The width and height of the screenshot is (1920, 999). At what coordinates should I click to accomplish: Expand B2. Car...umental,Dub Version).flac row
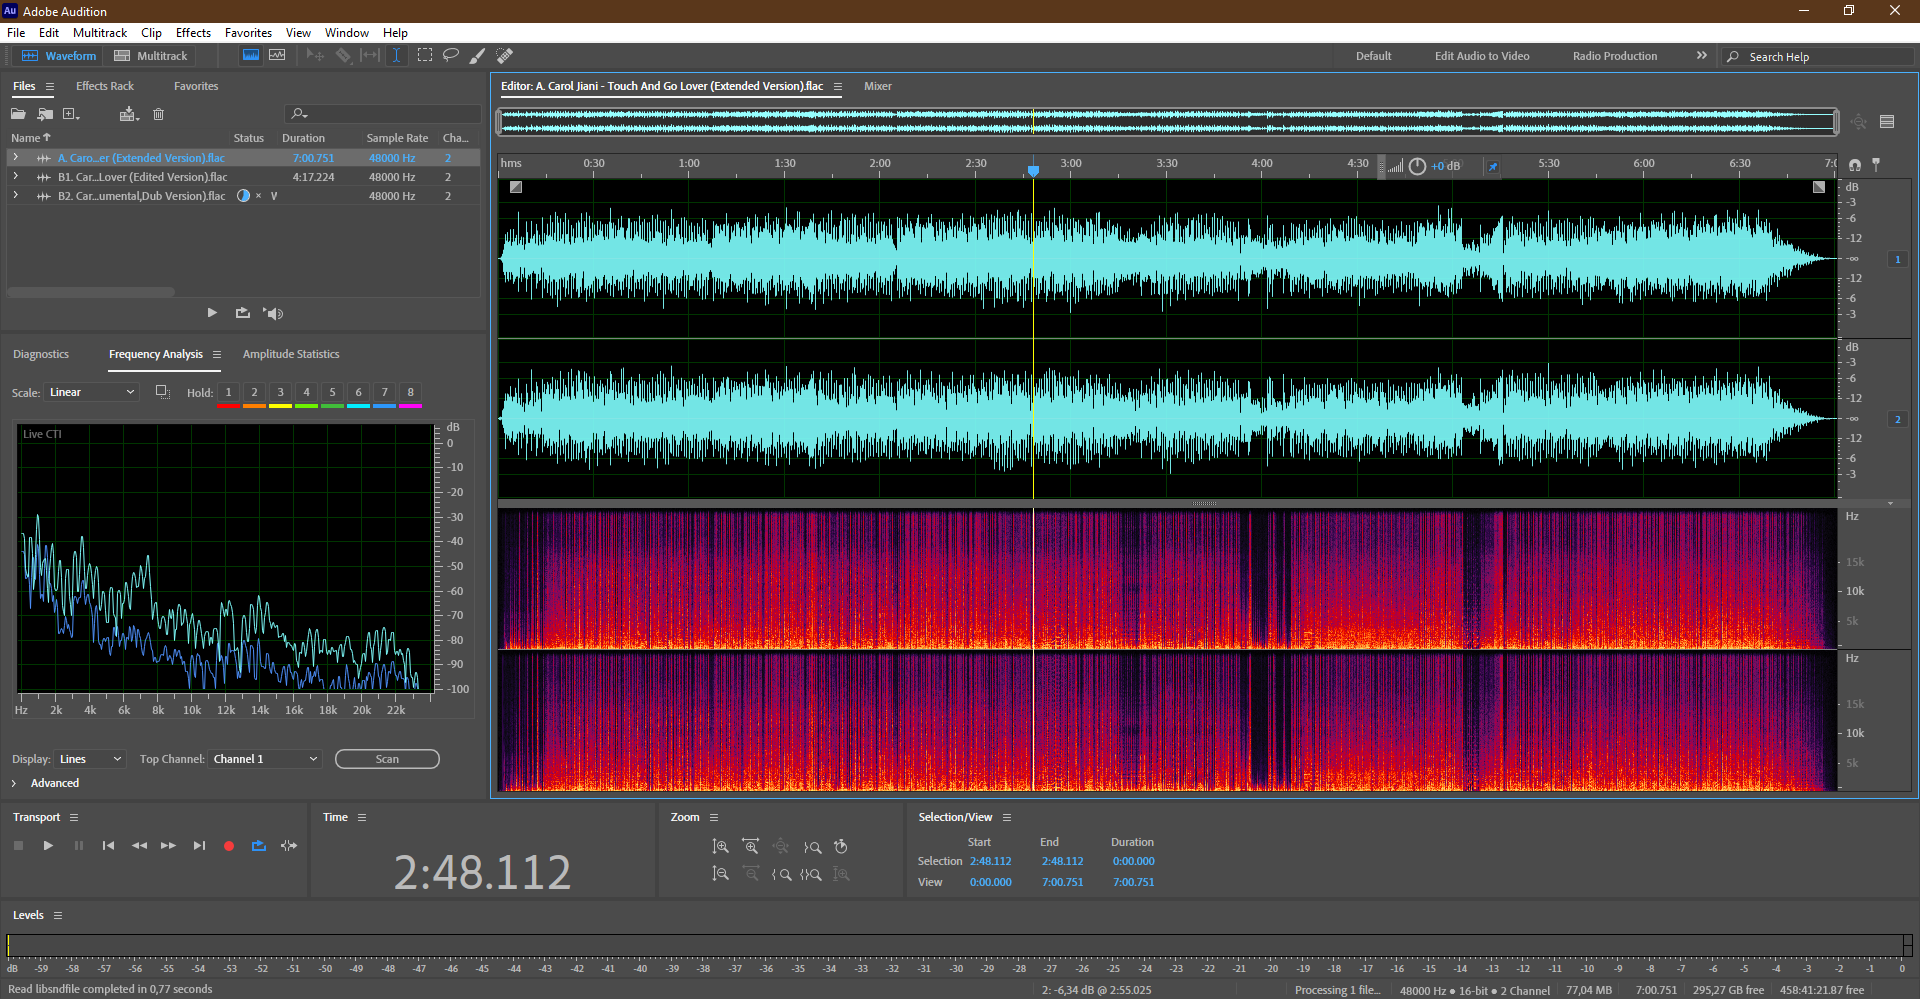coord(15,196)
